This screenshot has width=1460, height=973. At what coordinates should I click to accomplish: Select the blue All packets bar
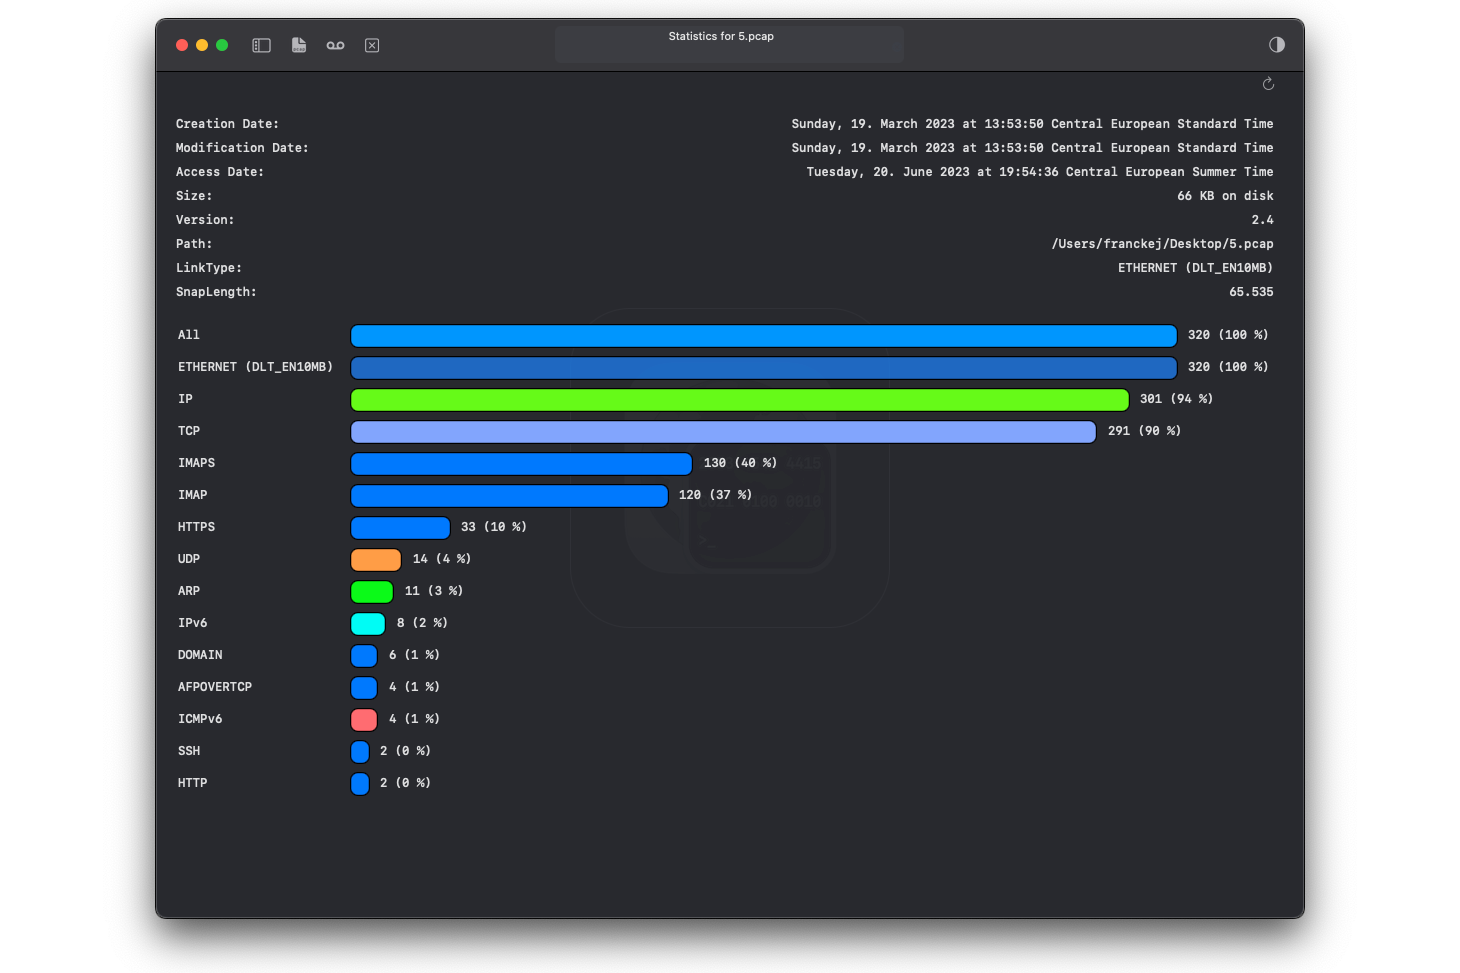click(x=764, y=335)
